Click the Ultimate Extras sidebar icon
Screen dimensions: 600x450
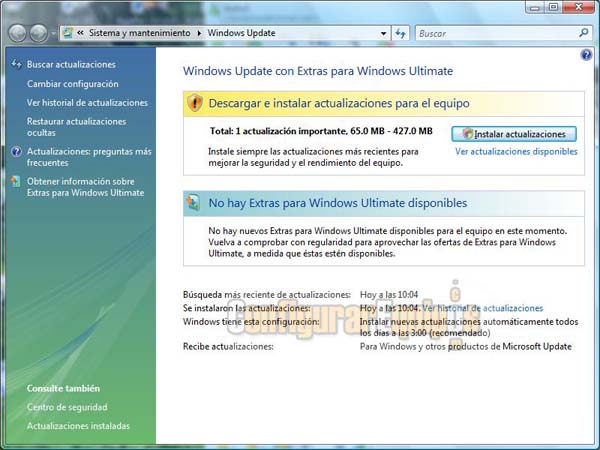(16, 181)
